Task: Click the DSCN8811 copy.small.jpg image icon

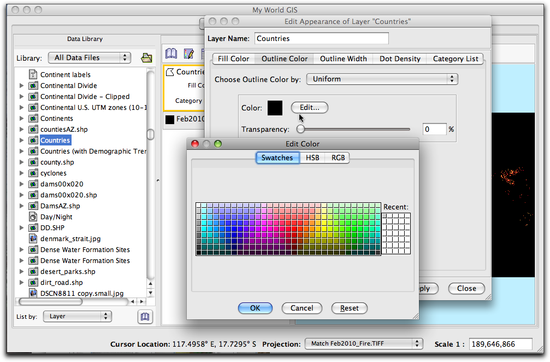Action: point(33,293)
